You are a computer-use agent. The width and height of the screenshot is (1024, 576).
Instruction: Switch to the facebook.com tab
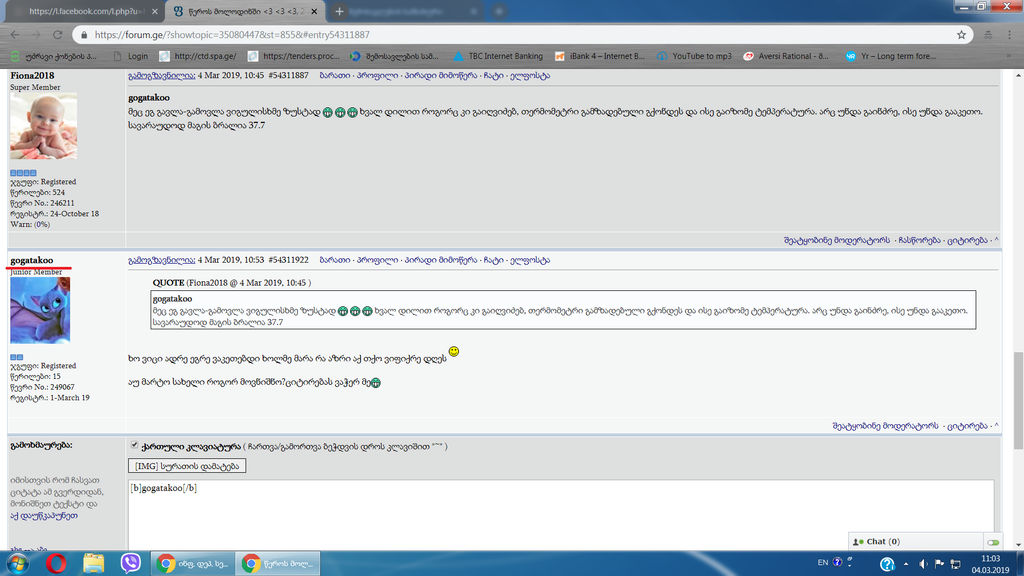(x=85, y=11)
